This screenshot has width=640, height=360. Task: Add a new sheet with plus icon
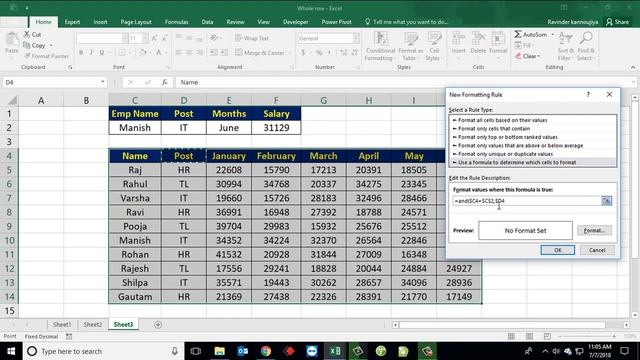[158, 324]
